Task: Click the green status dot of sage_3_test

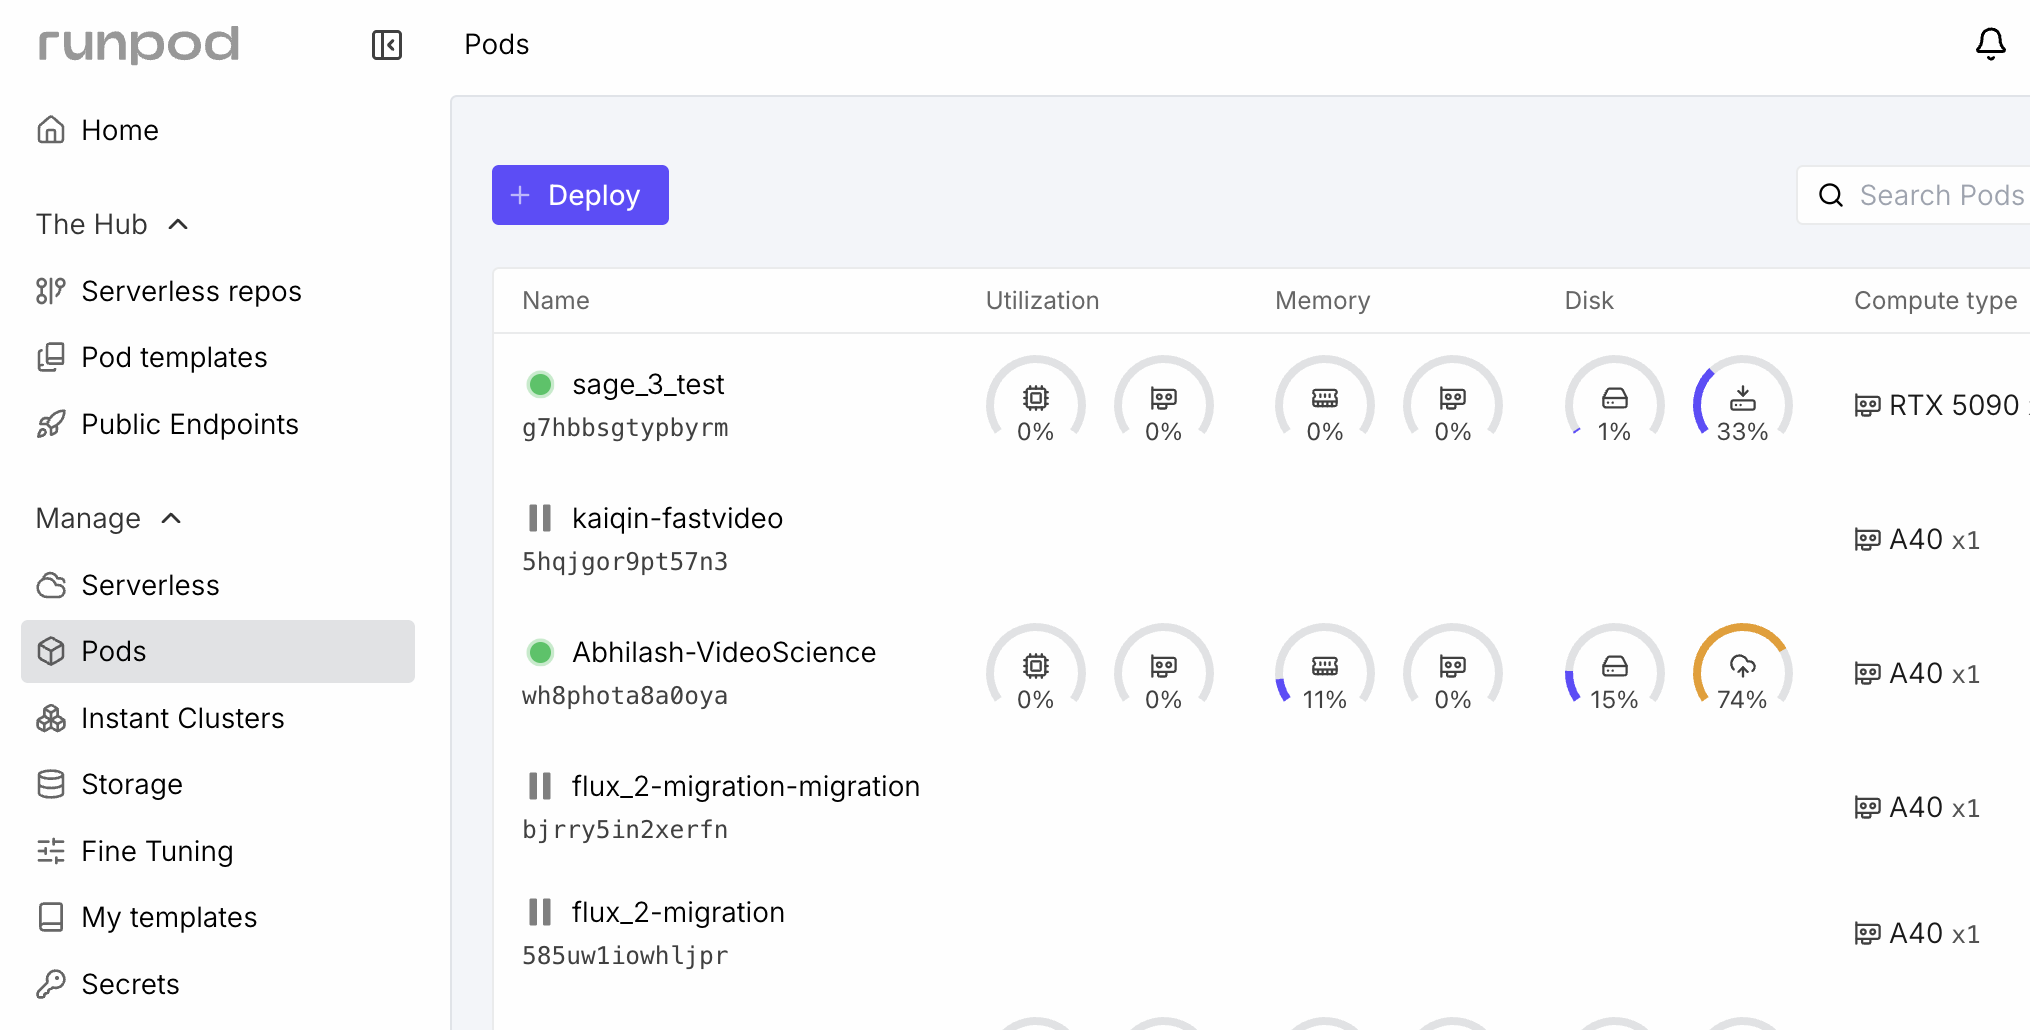Action: pos(540,384)
